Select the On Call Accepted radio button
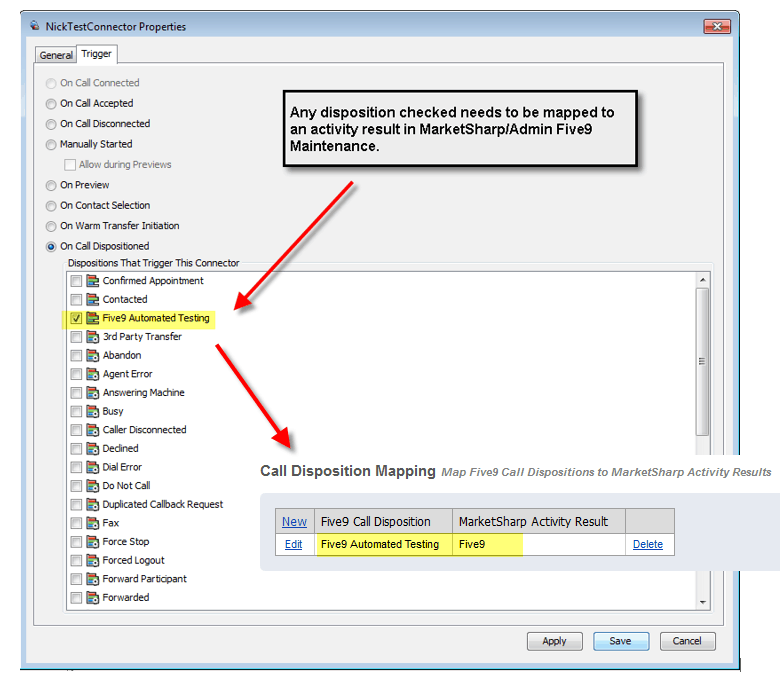The width and height of the screenshot is (780, 677). (51, 104)
